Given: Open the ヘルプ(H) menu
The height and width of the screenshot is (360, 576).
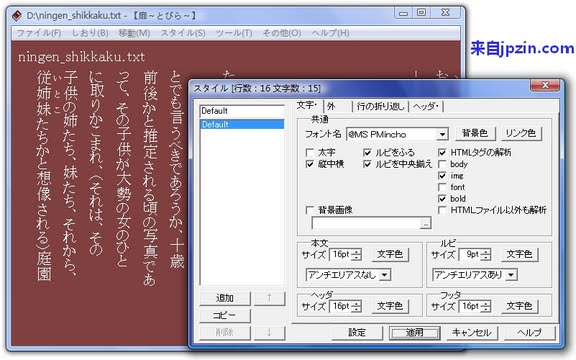Looking at the screenshot, I should click(x=330, y=33).
